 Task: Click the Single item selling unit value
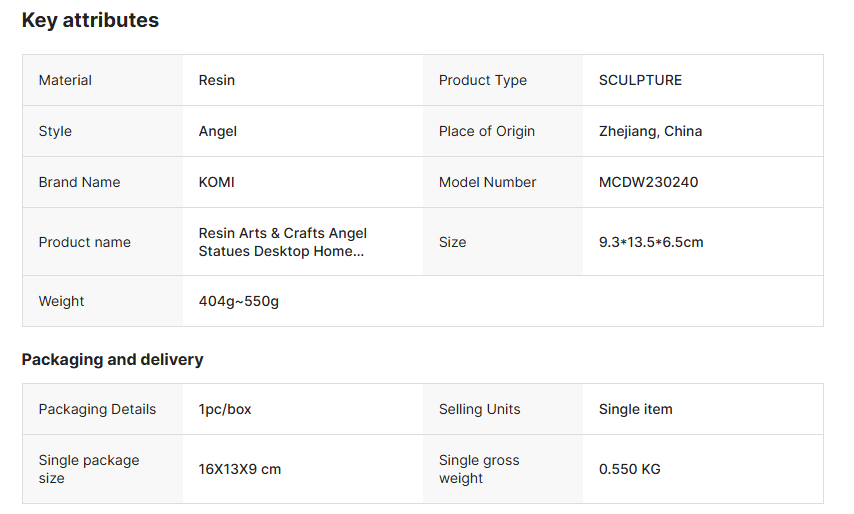coord(636,409)
